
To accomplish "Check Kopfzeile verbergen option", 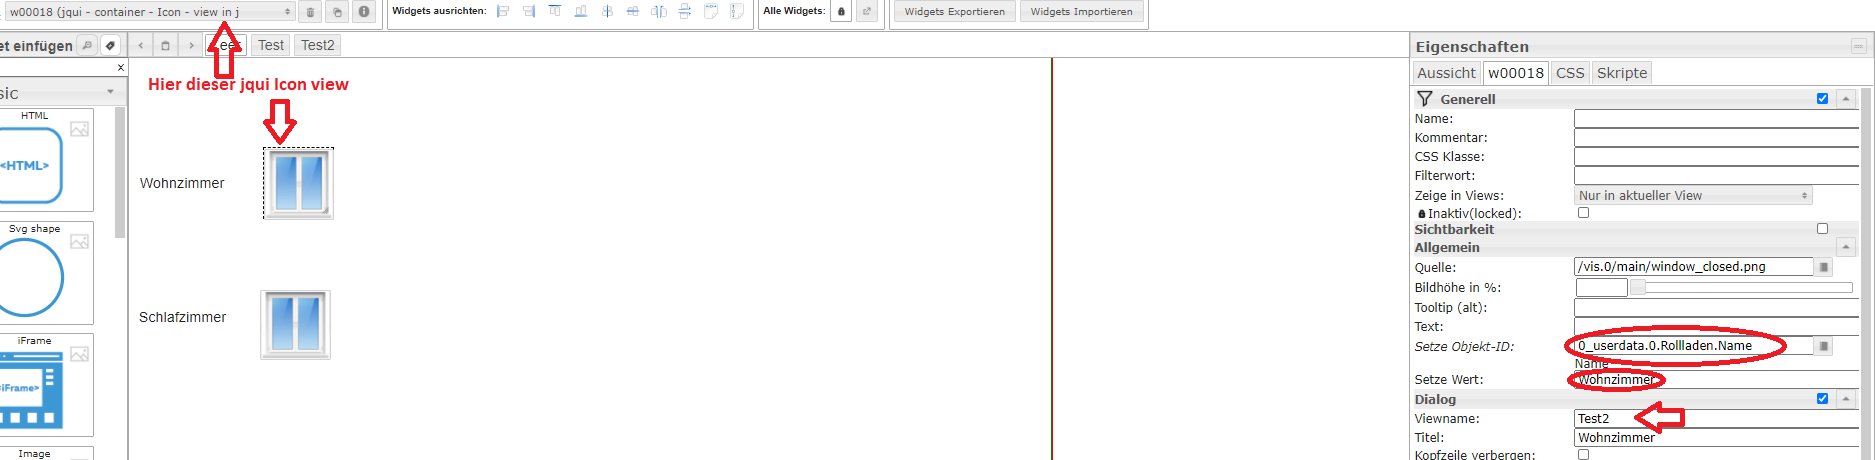I will [x=1583, y=454].
